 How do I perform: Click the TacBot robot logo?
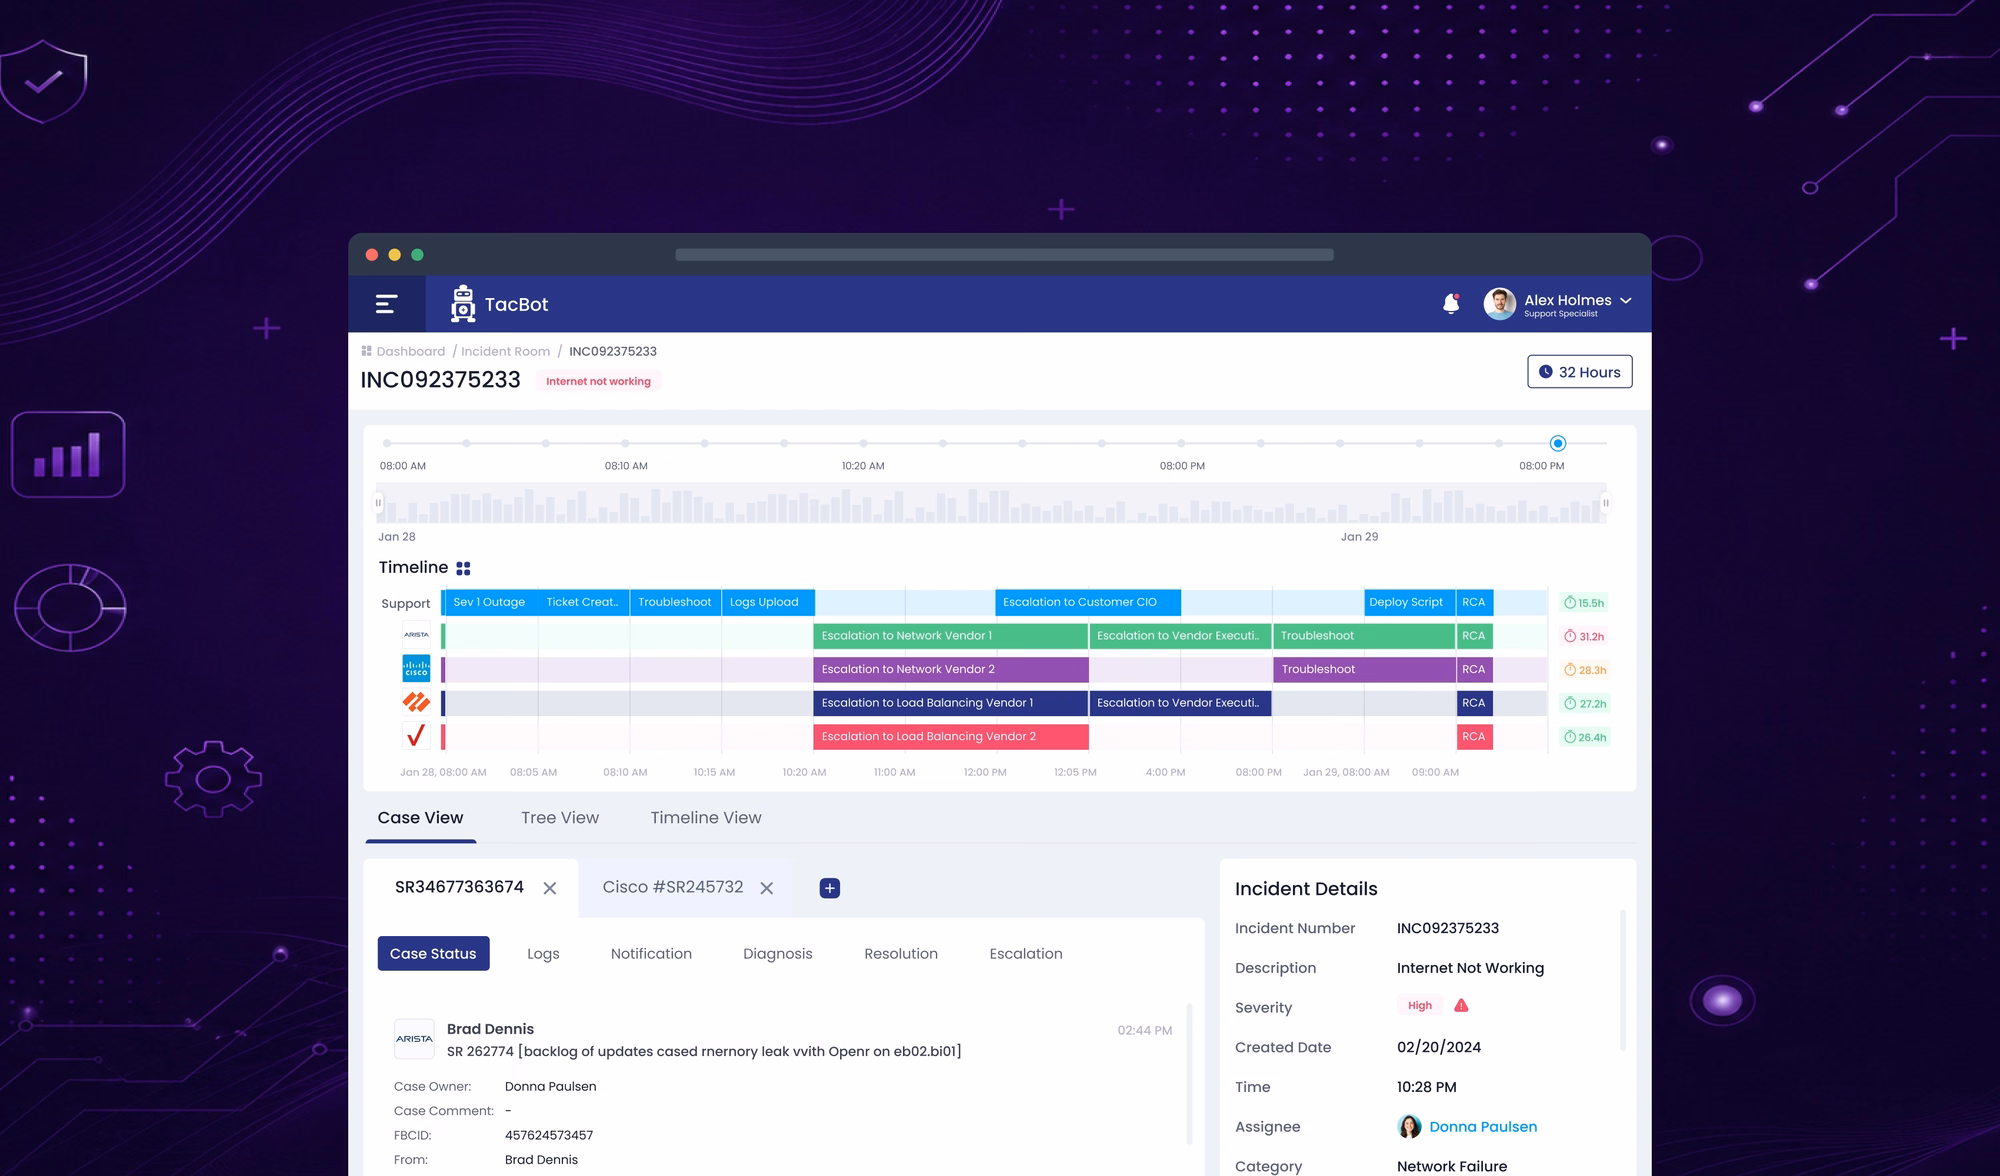pos(463,304)
